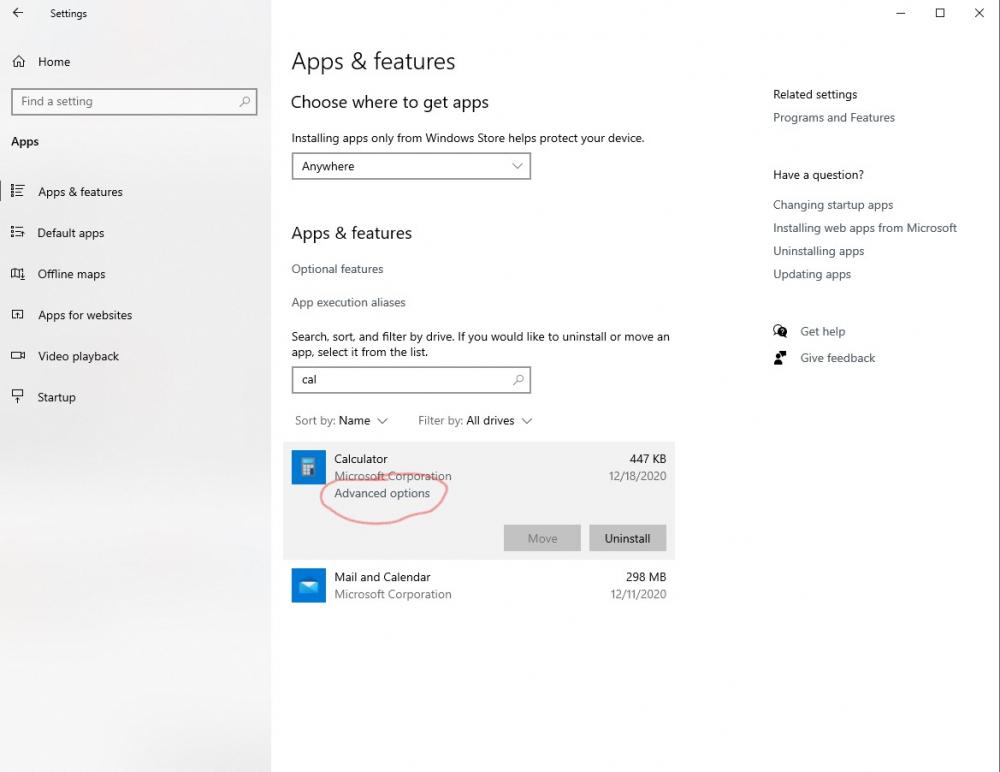Click the Get help chat icon
Image resolution: width=1000 pixels, height=772 pixels.
(780, 331)
